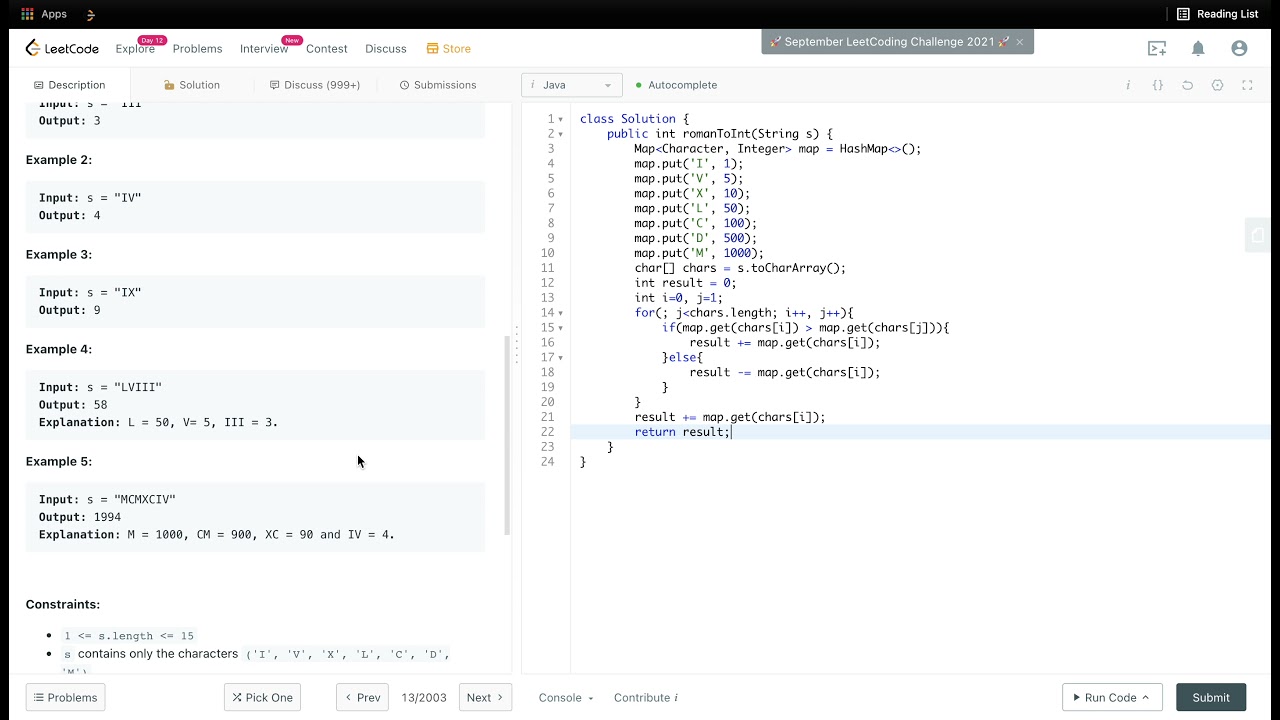
Task: Collapse the class Solution fold arrow
Action: (561, 119)
